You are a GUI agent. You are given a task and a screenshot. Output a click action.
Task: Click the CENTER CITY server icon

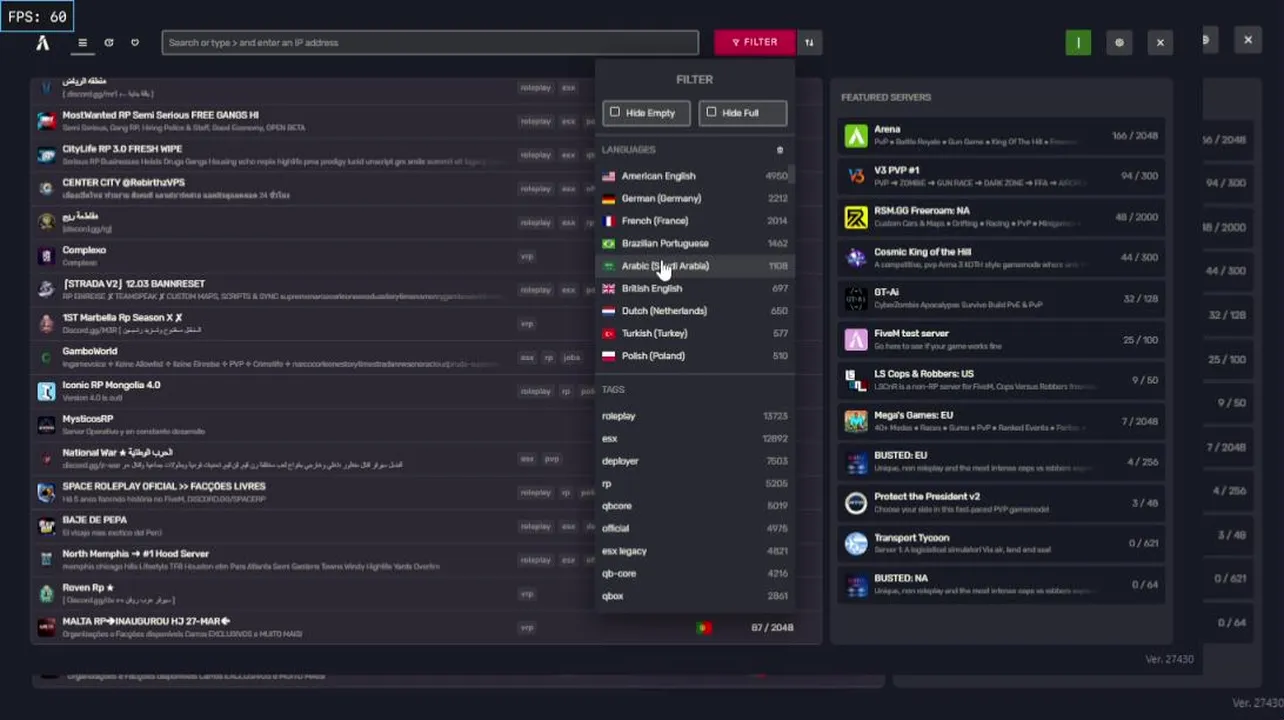[46, 188]
